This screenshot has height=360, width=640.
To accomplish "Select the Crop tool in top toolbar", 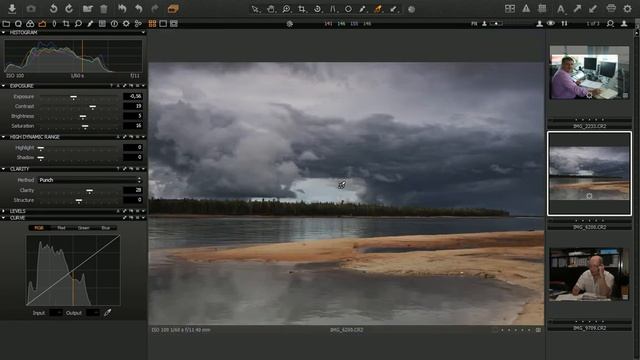I will 302,9.
